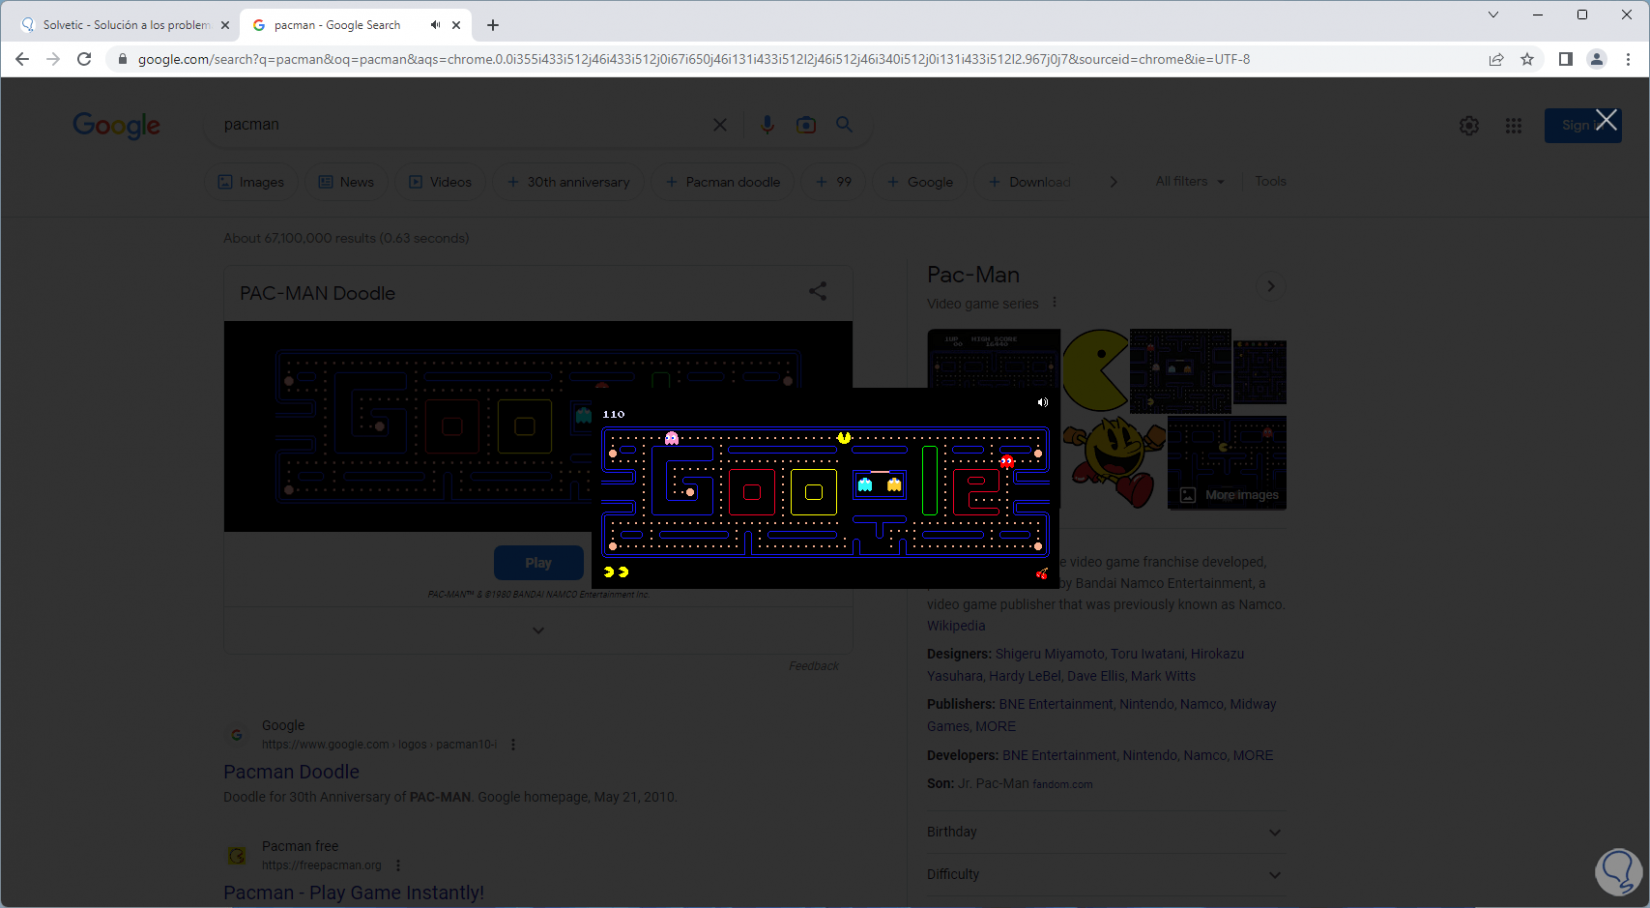Start a voice search with the microphone
This screenshot has width=1650, height=908.
(767, 125)
